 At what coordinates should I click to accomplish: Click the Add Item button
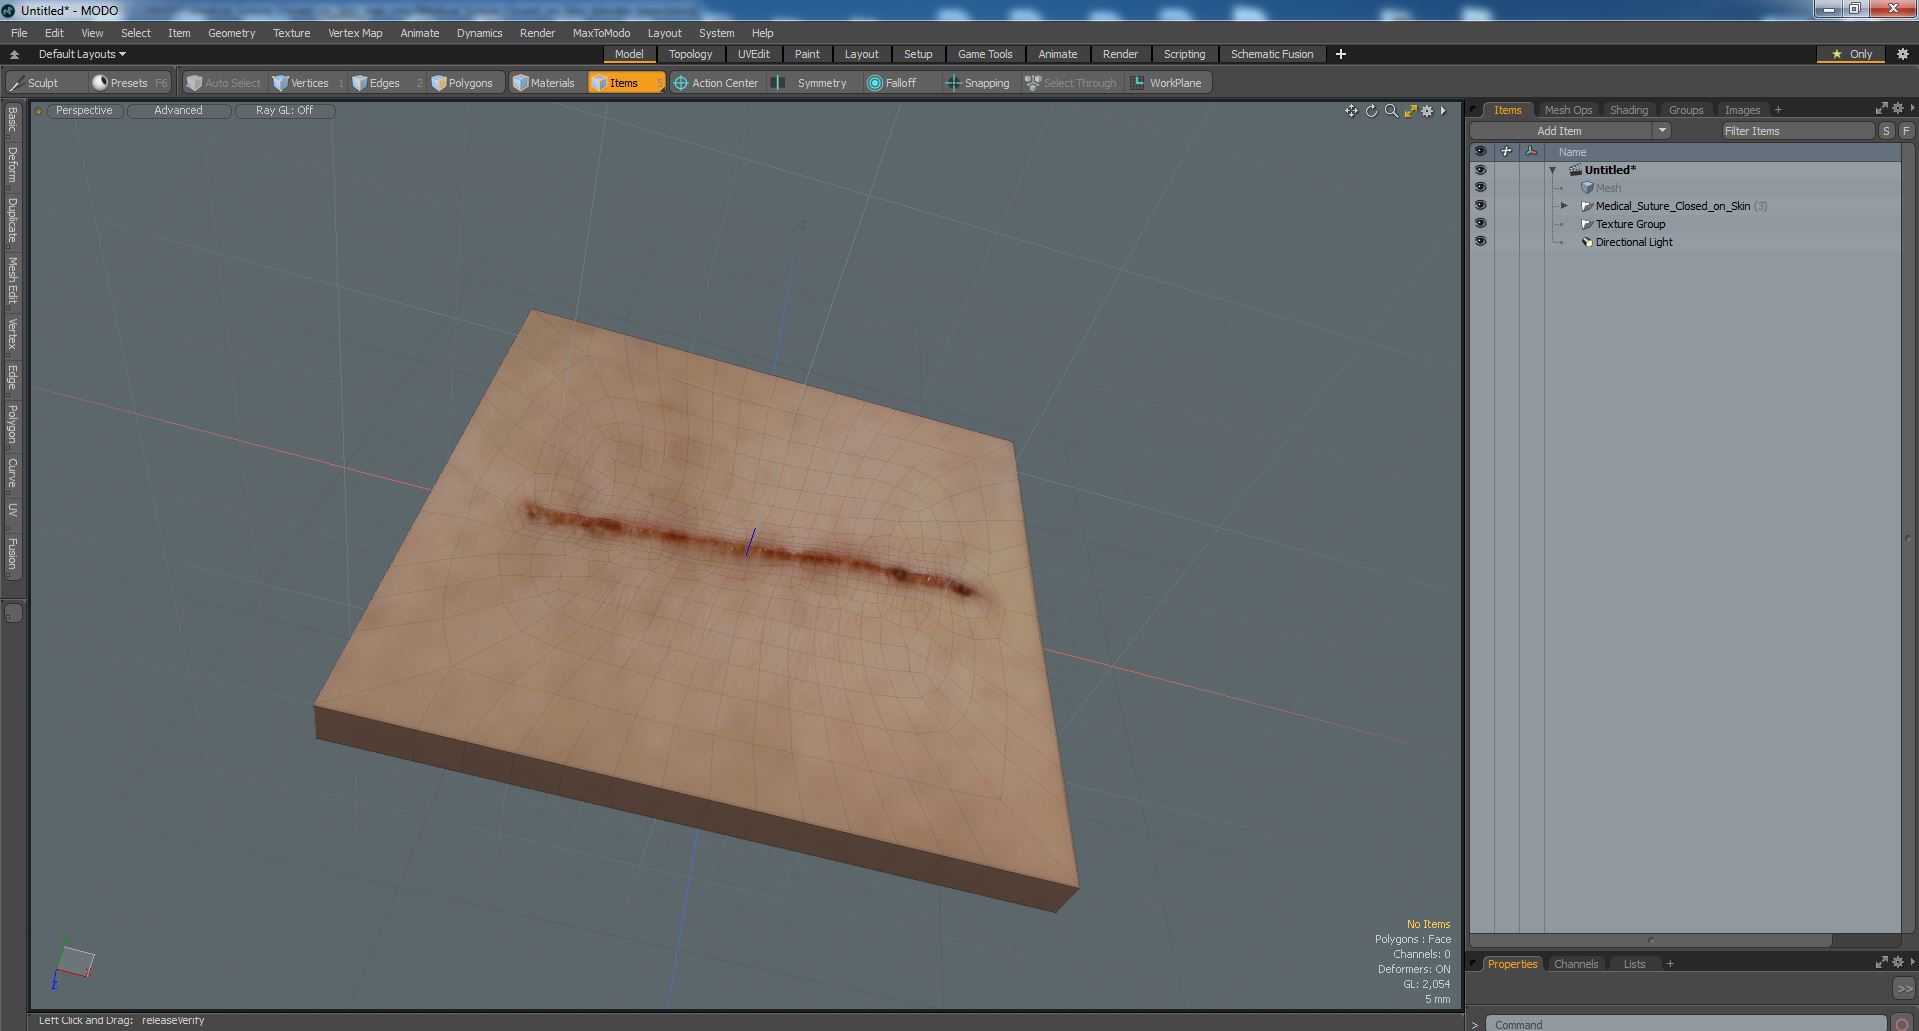(x=1560, y=131)
